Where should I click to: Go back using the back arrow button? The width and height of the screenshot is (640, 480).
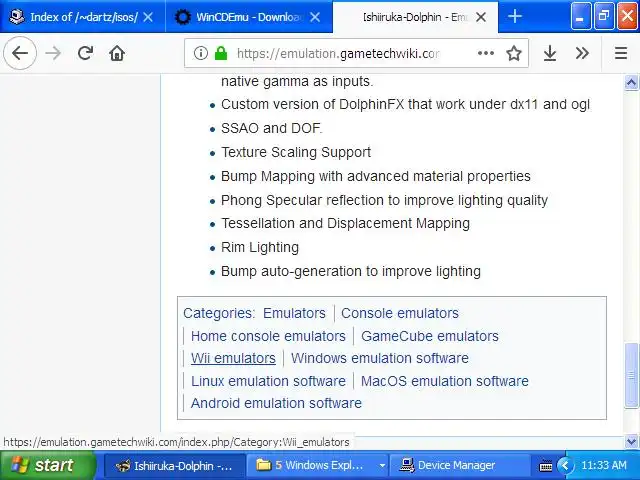click(x=20, y=53)
